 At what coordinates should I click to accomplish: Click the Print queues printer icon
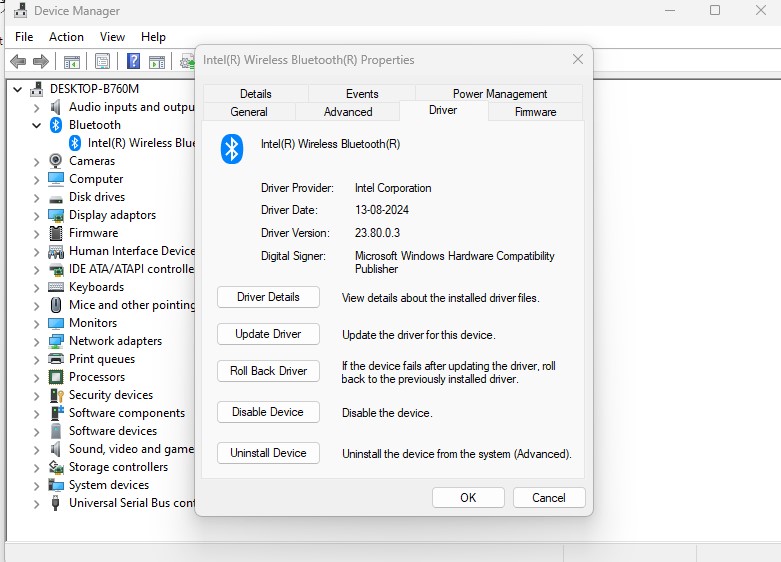pyautogui.click(x=57, y=359)
